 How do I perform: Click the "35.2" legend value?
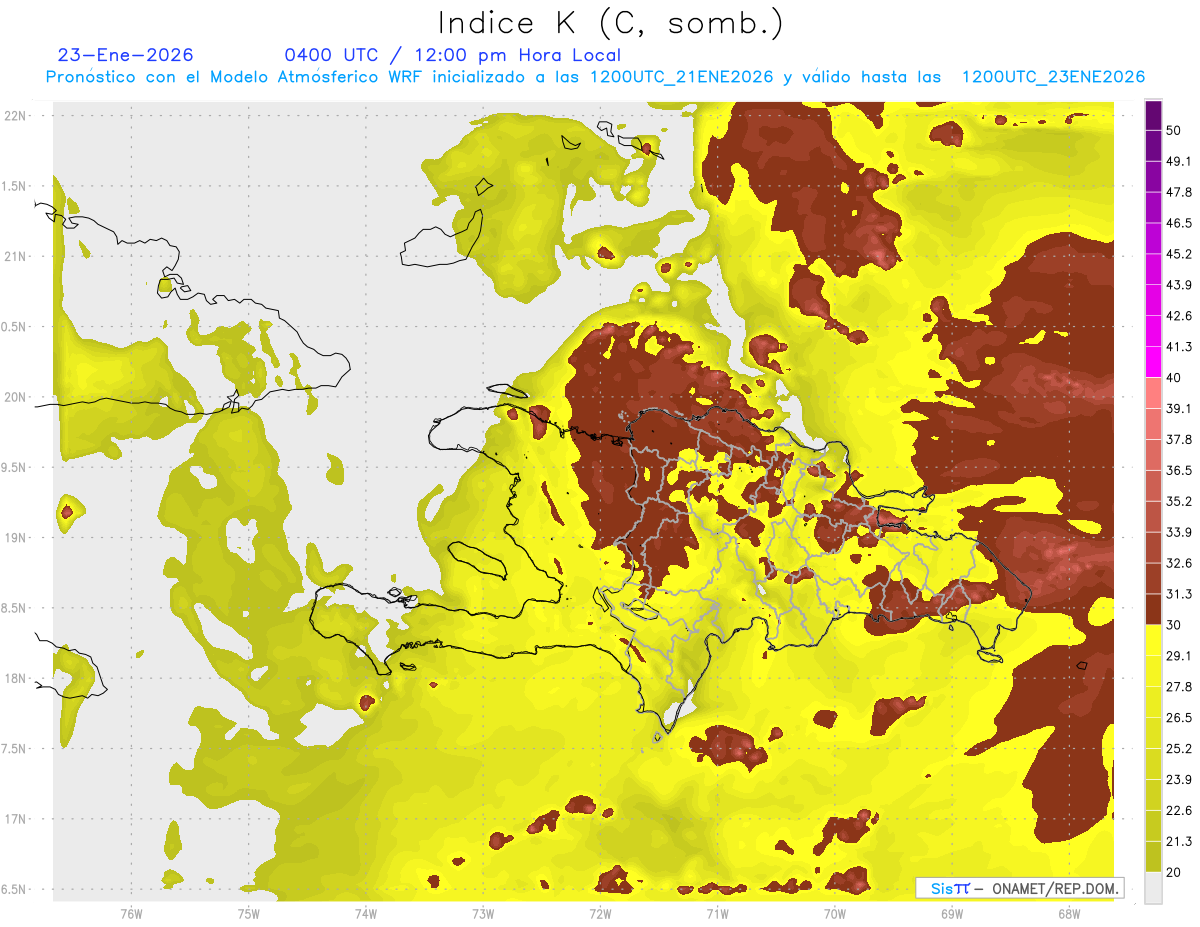pyautogui.click(x=1179, y=501)
